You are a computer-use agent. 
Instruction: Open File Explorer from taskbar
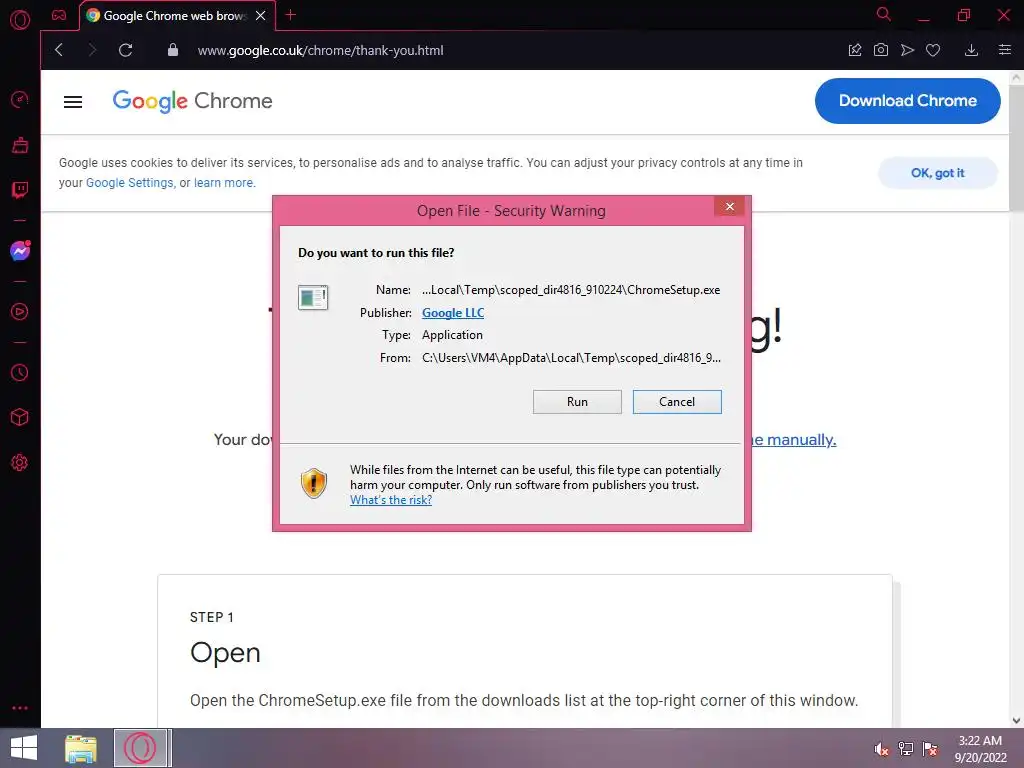(x=81, y=748)
